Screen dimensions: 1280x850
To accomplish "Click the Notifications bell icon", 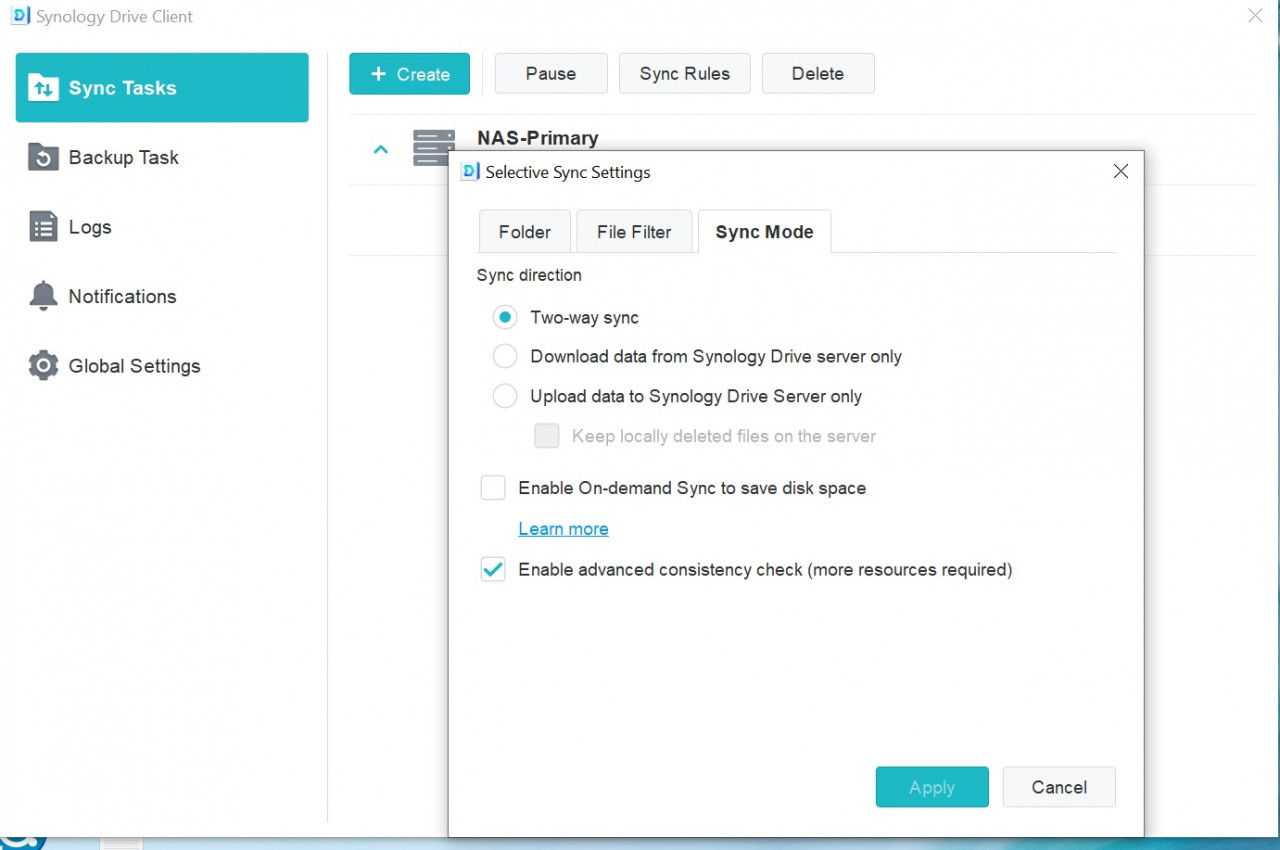I will click(x=43, y=296).
